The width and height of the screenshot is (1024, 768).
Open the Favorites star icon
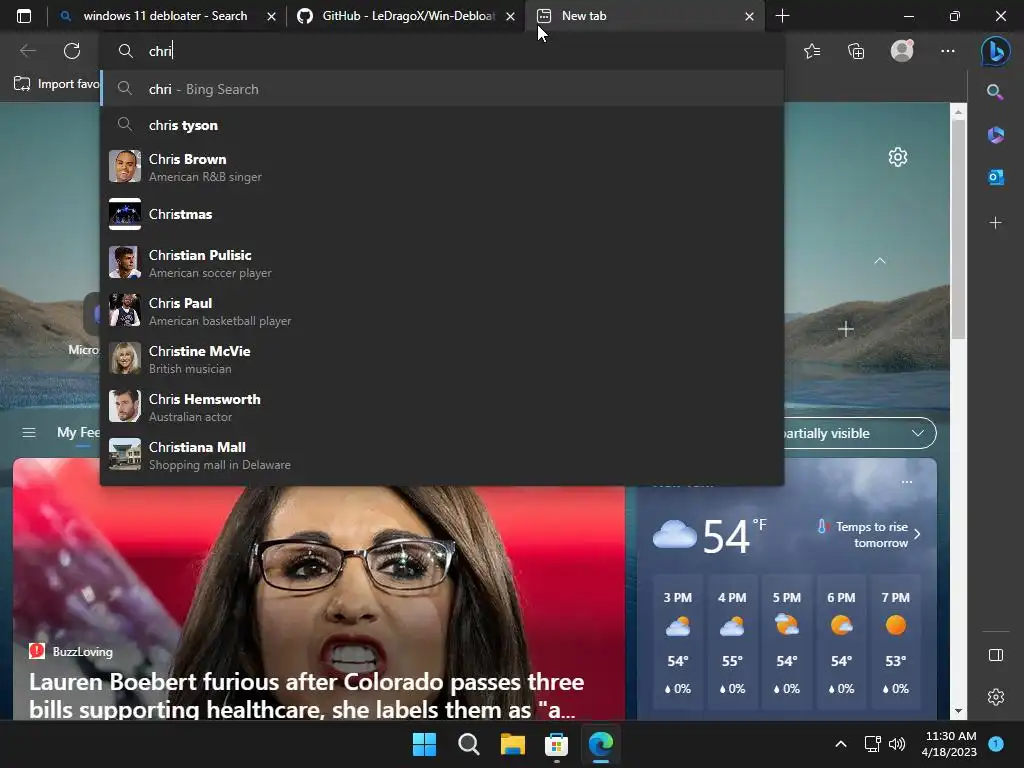click(812, 51)
